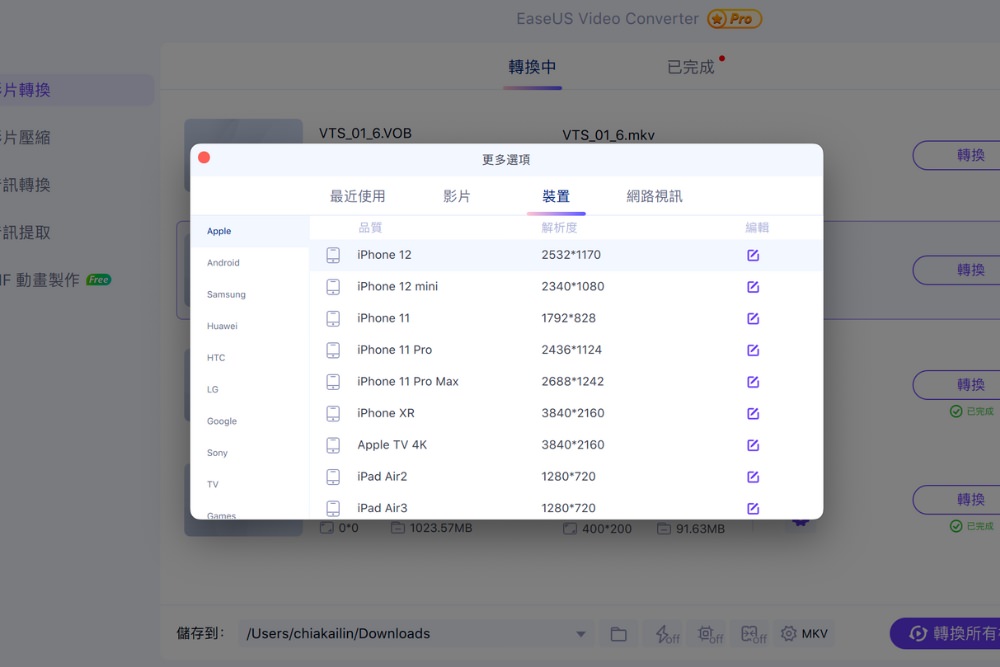
Task: Click the Pro badge in the title
Action: pyautogui.click(x=734, y=19)
